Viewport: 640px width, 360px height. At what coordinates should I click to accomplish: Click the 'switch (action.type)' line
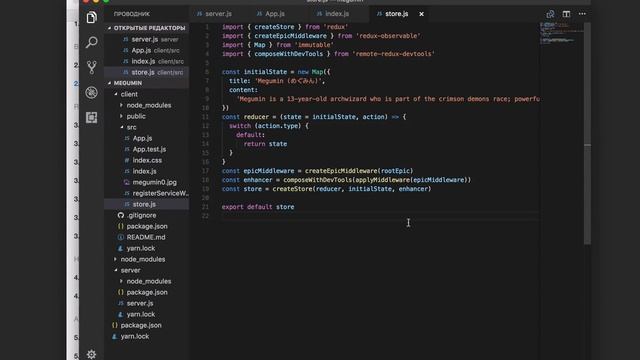[x=269, y=126]
